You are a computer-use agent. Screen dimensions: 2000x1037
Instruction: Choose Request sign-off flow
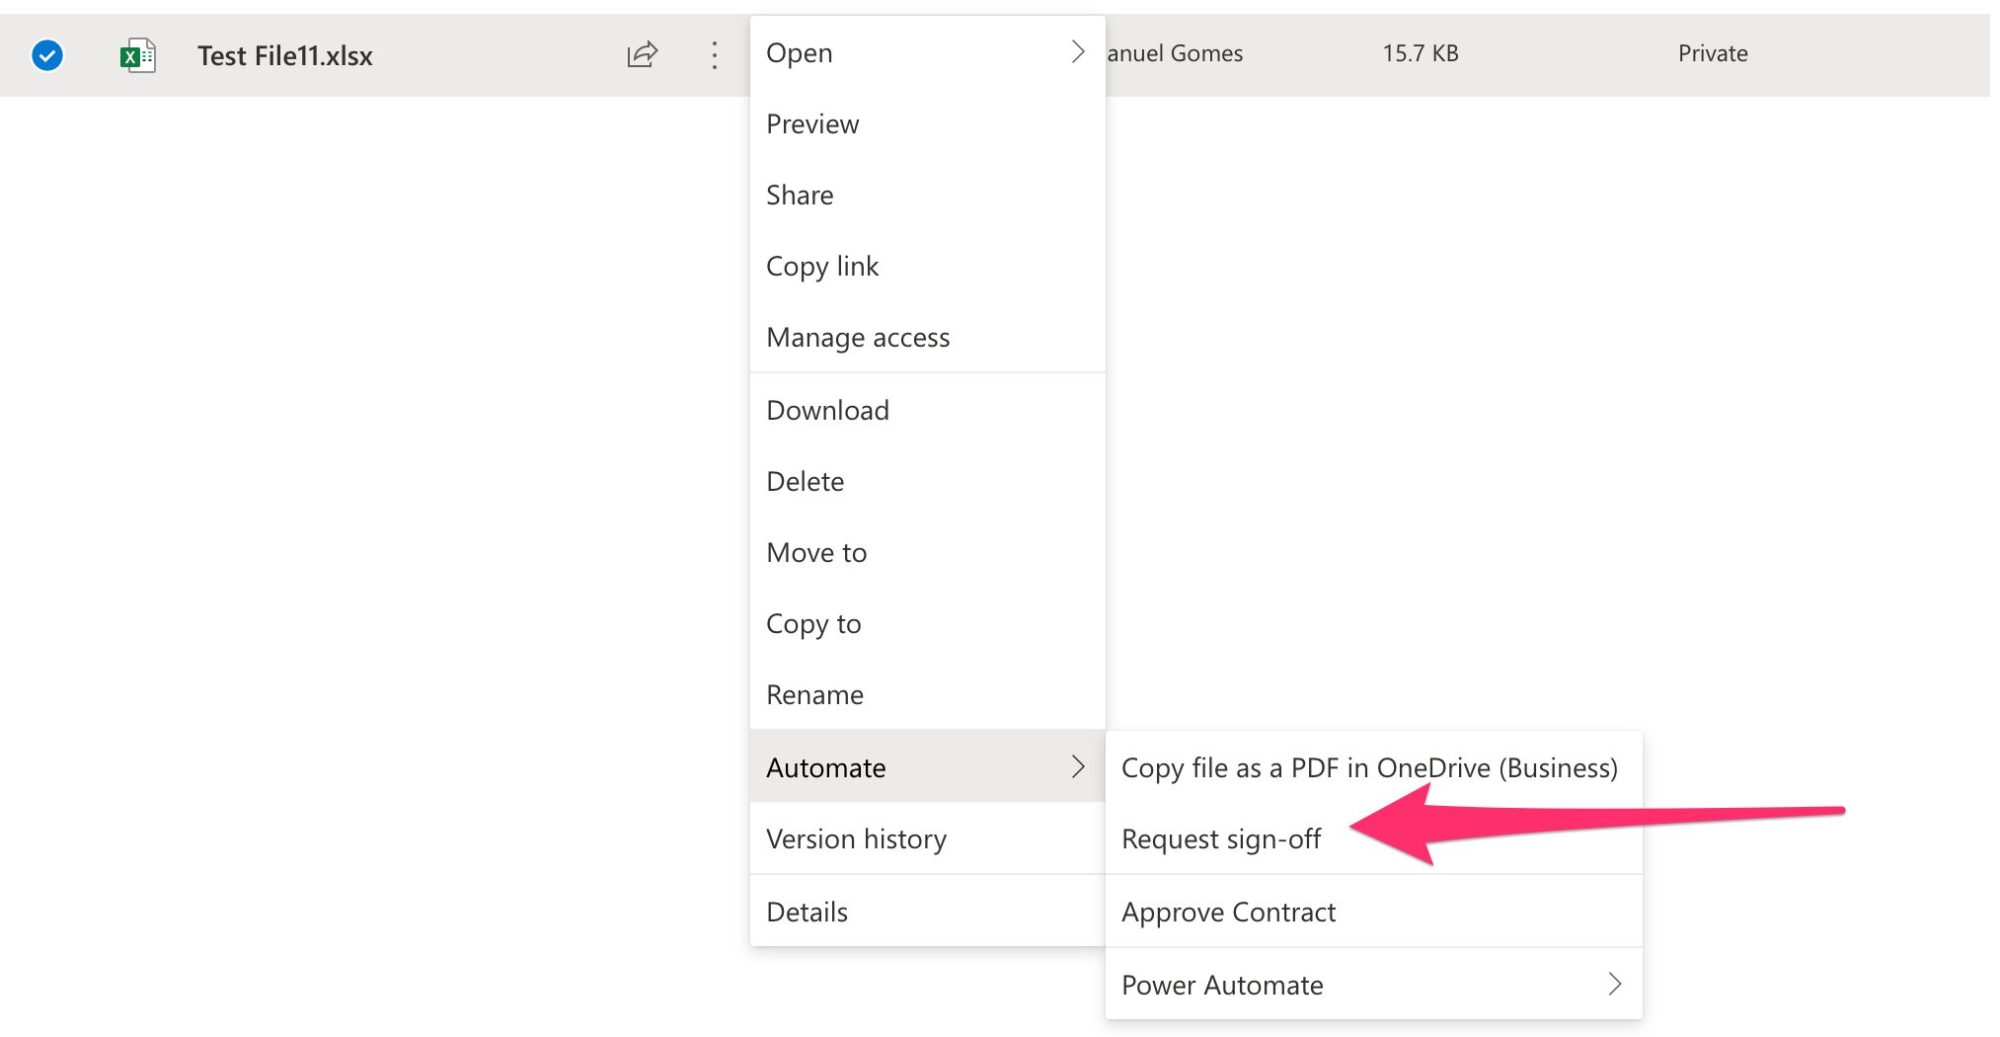(x=1373, y=838)
